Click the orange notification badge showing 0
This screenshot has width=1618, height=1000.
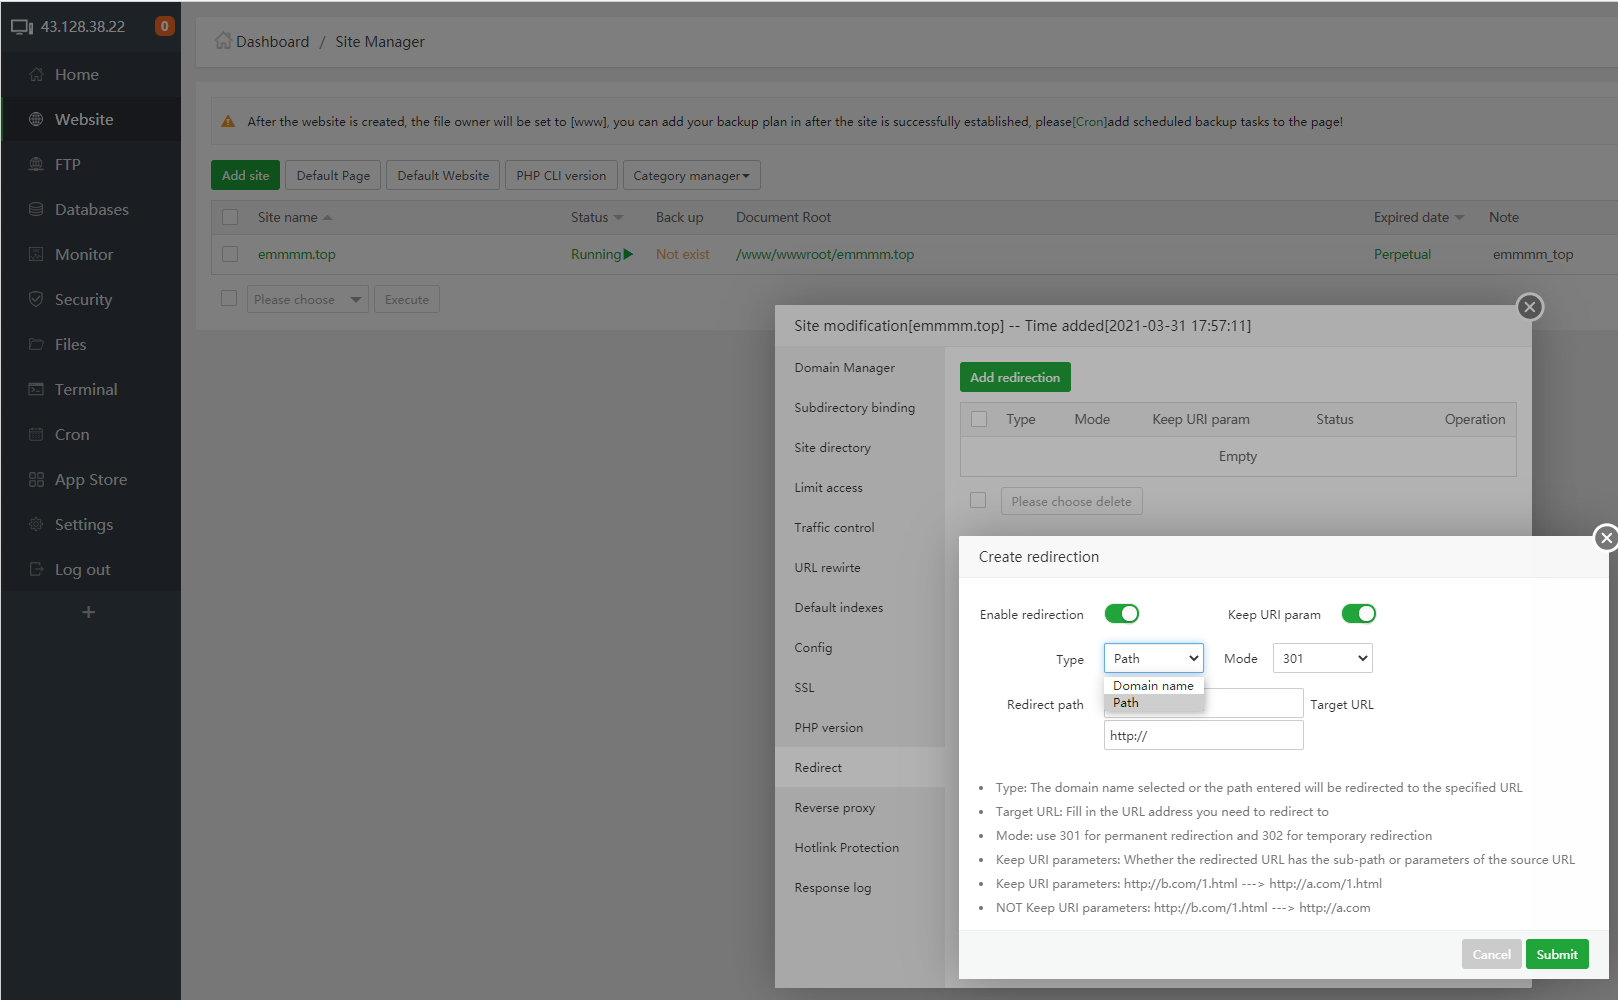(165, 26)
